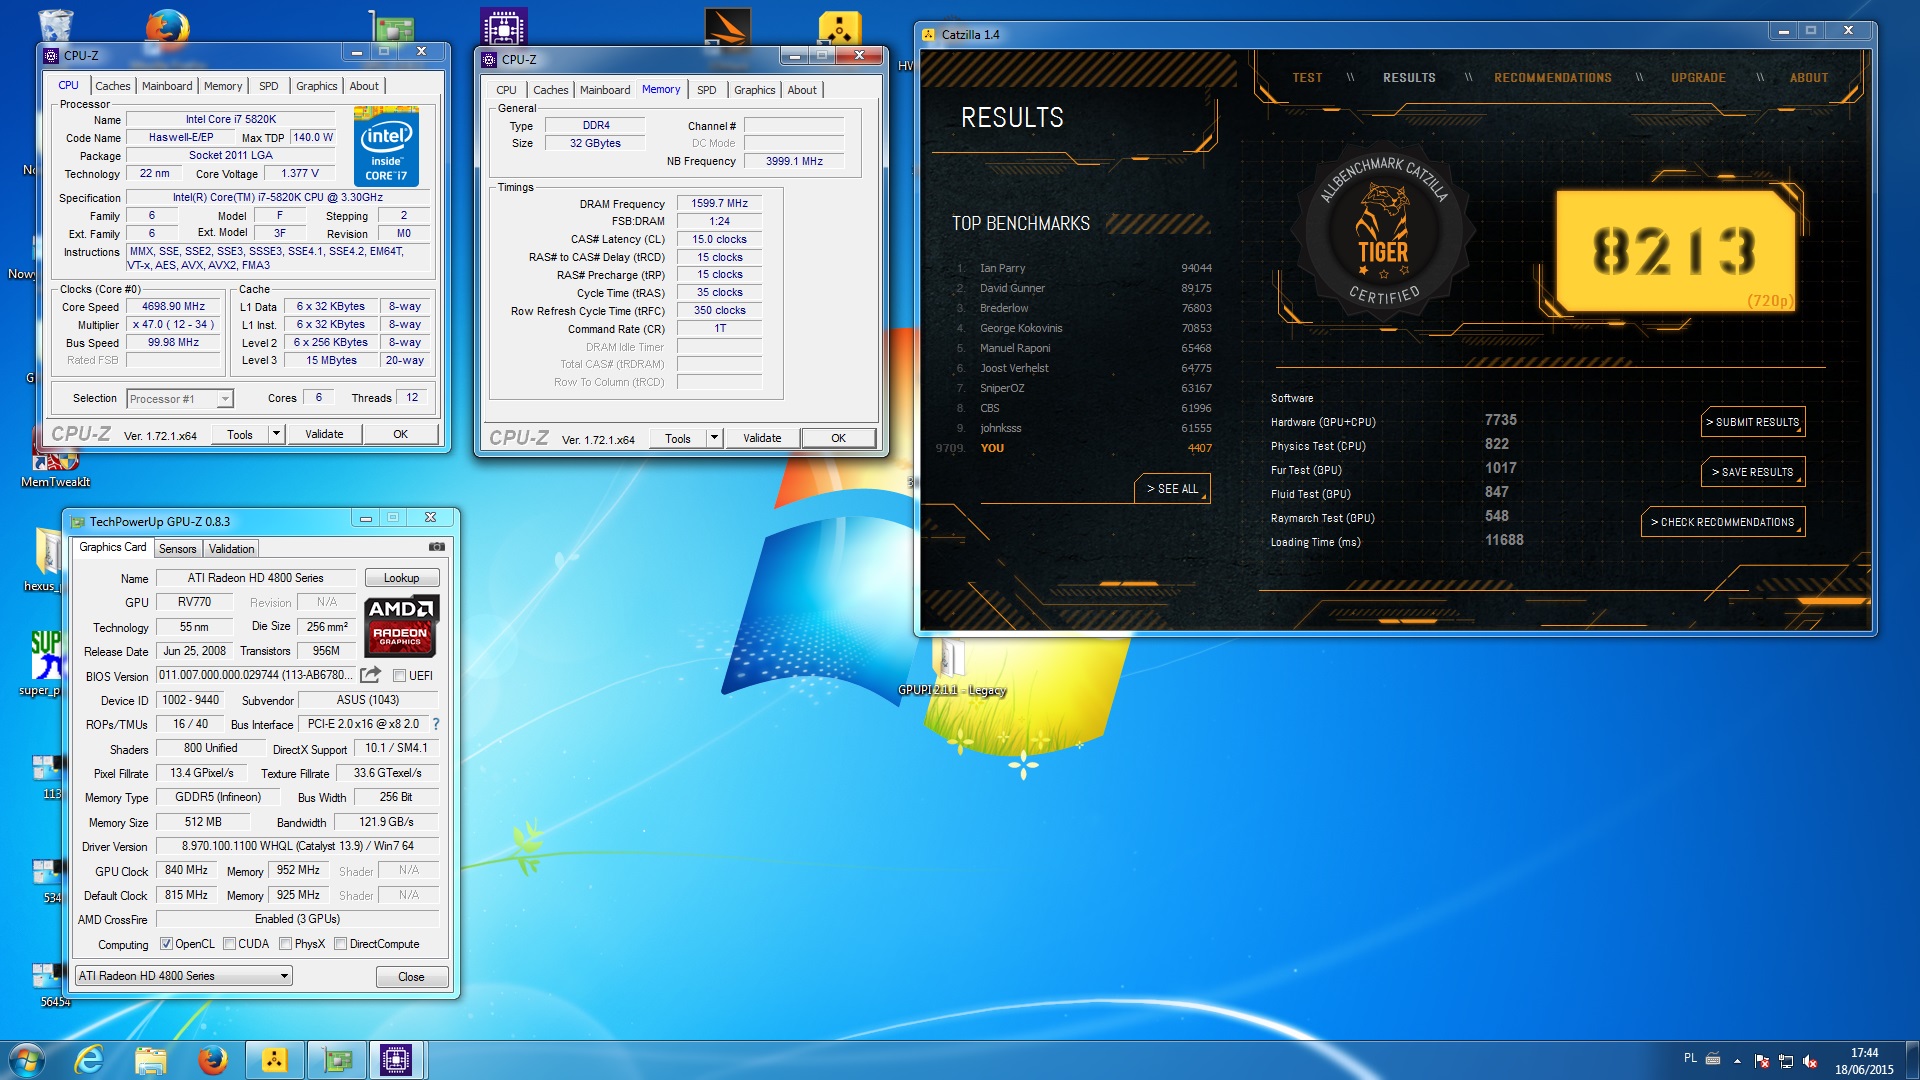The width and height of the screenshot is (1920, 1080).
Task: Expand Tools arrow in Memory-tab CPU-Z window
Action: tap(714, 438)
